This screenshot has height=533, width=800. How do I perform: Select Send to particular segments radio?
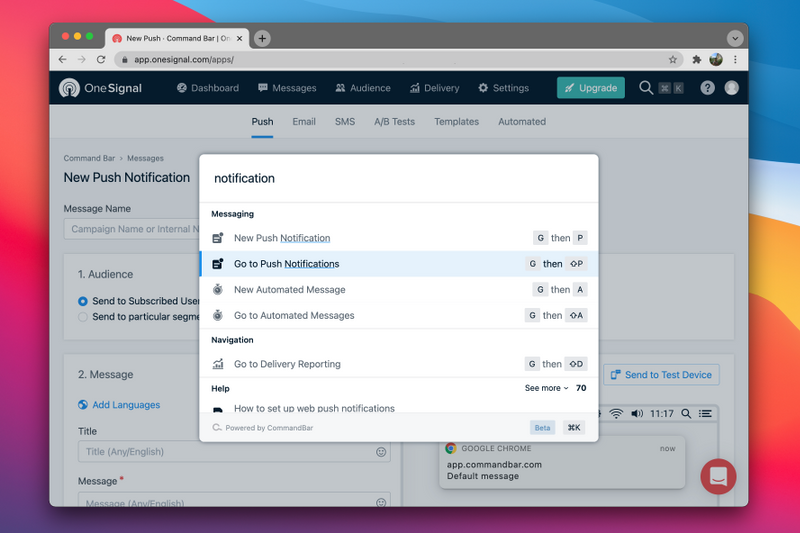pos(83,317)
